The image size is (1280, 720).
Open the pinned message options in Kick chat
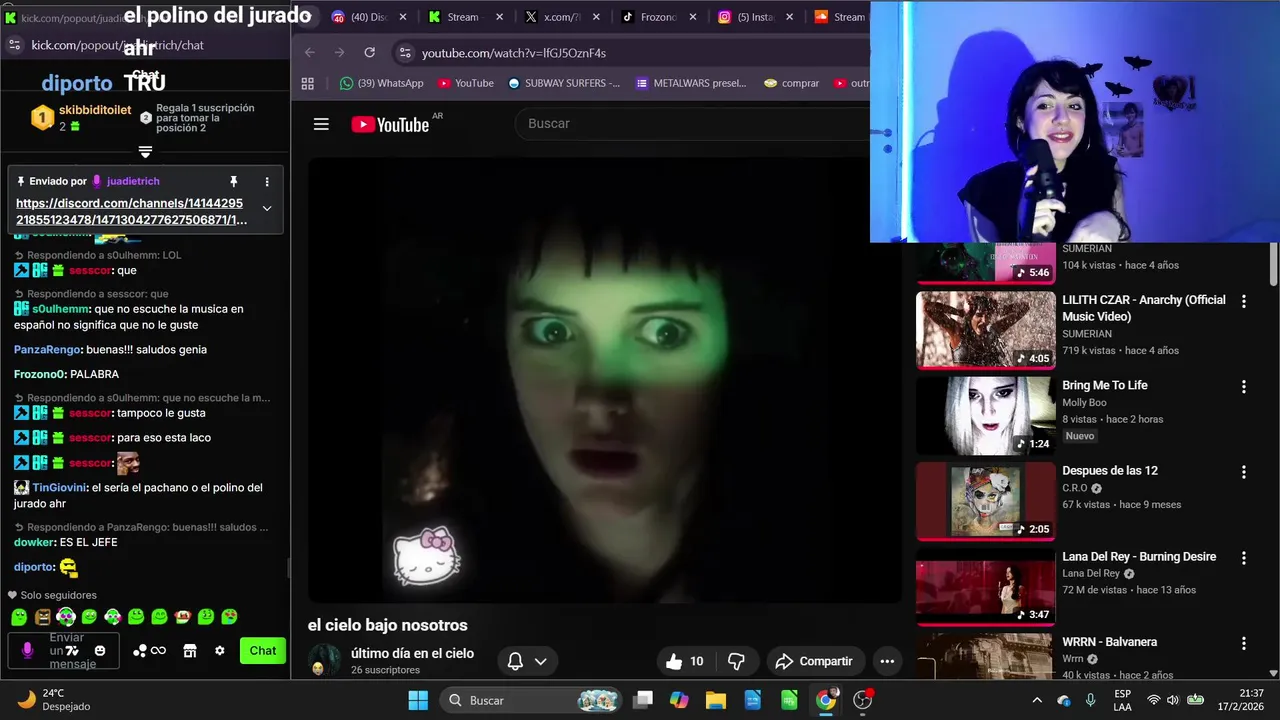[x=267, y=181]
